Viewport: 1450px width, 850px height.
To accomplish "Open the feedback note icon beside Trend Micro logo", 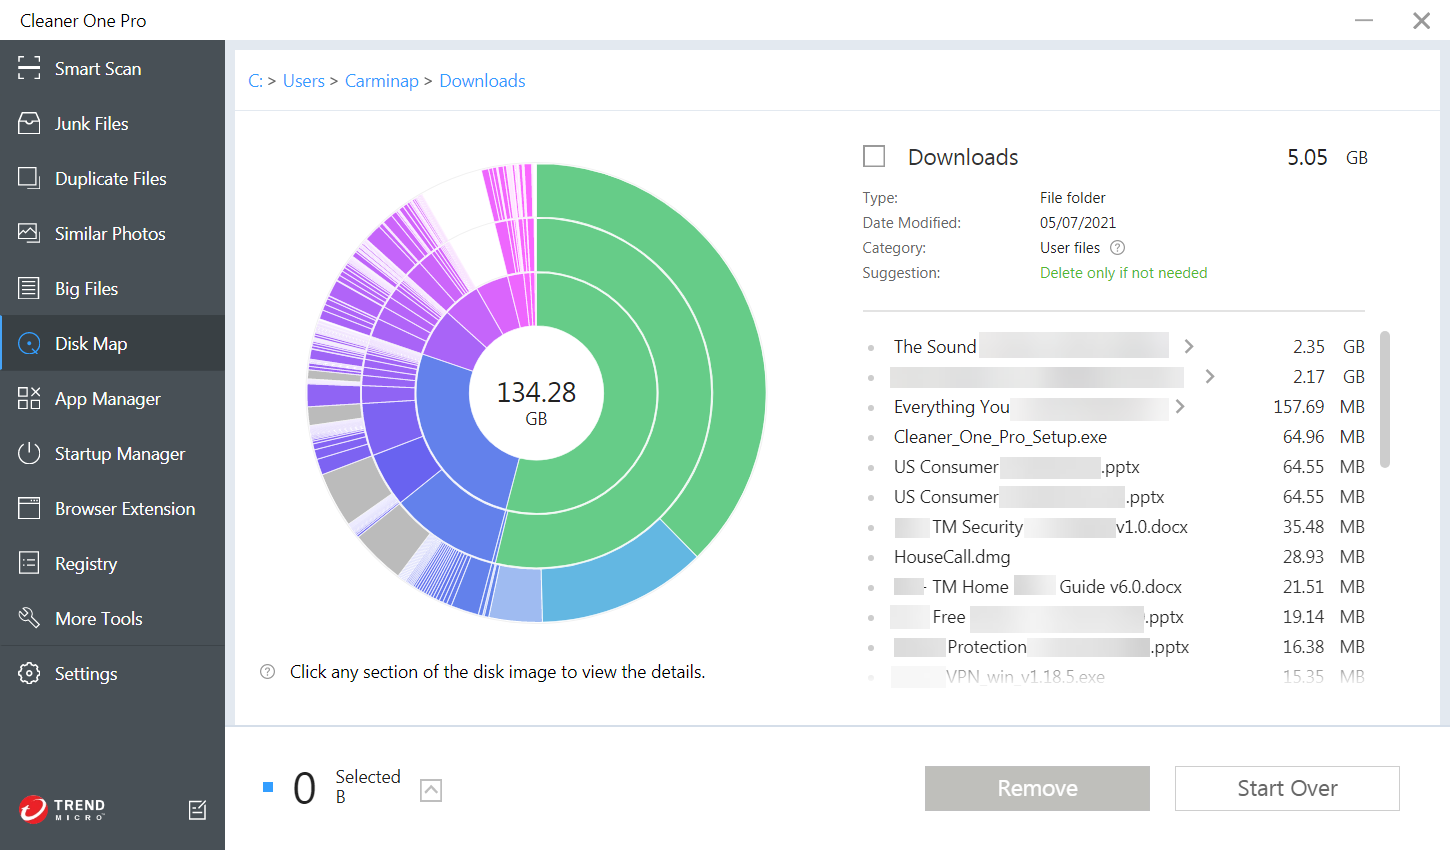I will coord(198,810).
